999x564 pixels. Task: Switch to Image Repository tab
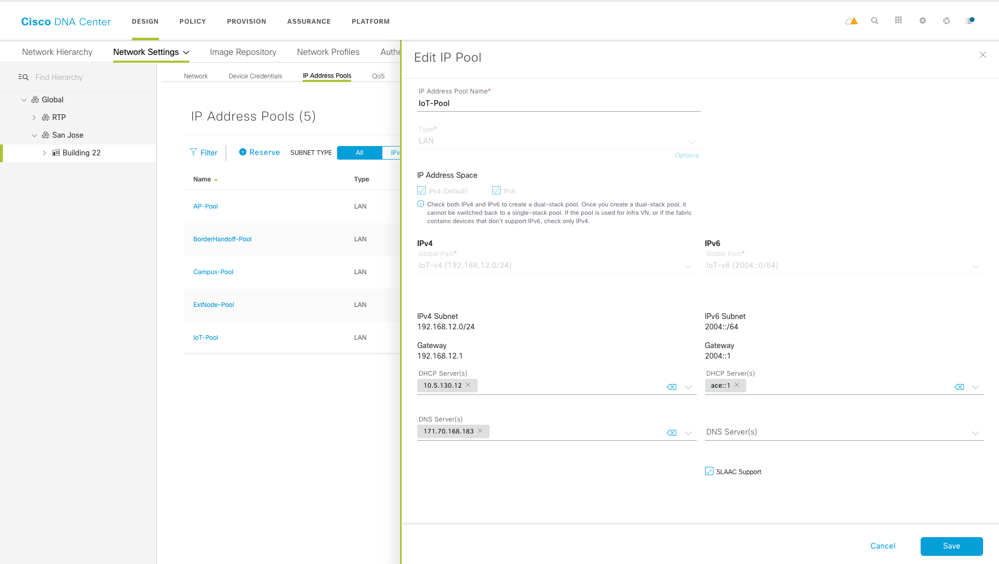point(243,52)
